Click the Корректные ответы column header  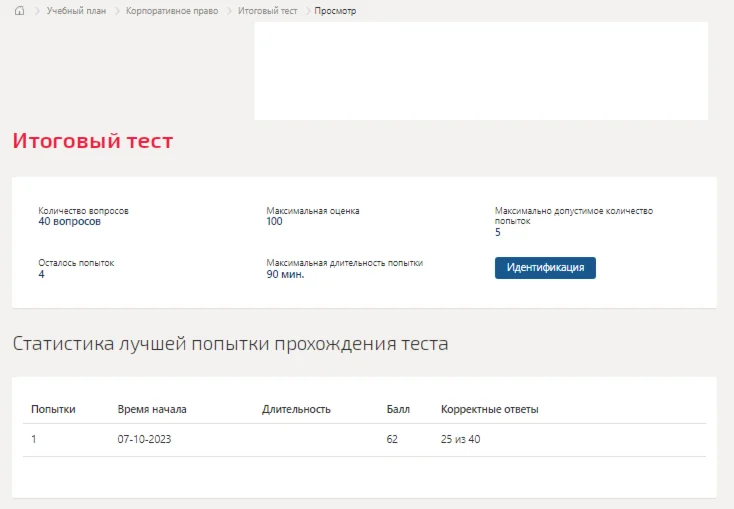click(x=490, y=409)
